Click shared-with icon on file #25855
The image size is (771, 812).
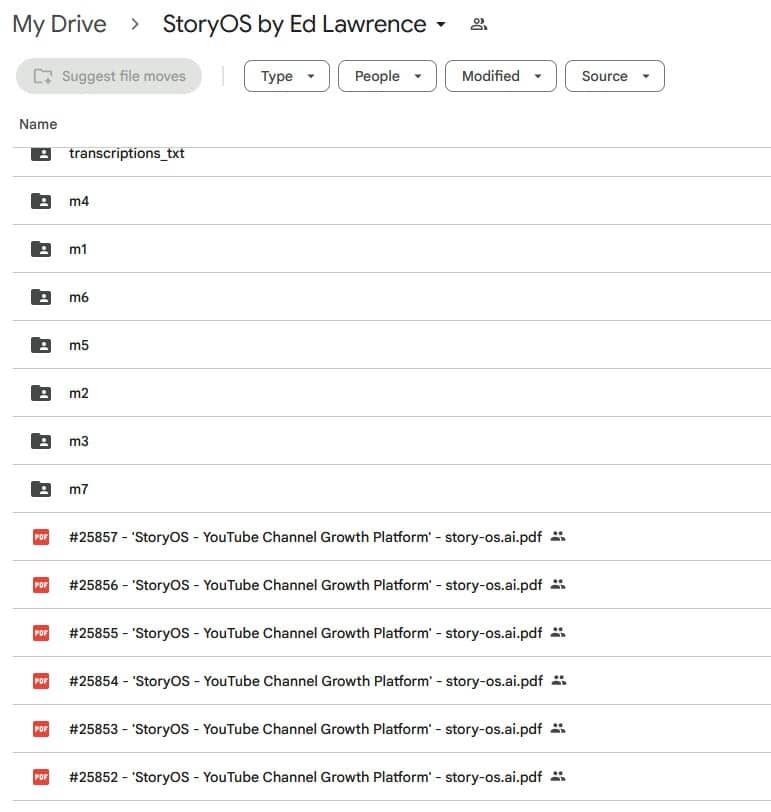pyautogui.click(x=558, y=632)
